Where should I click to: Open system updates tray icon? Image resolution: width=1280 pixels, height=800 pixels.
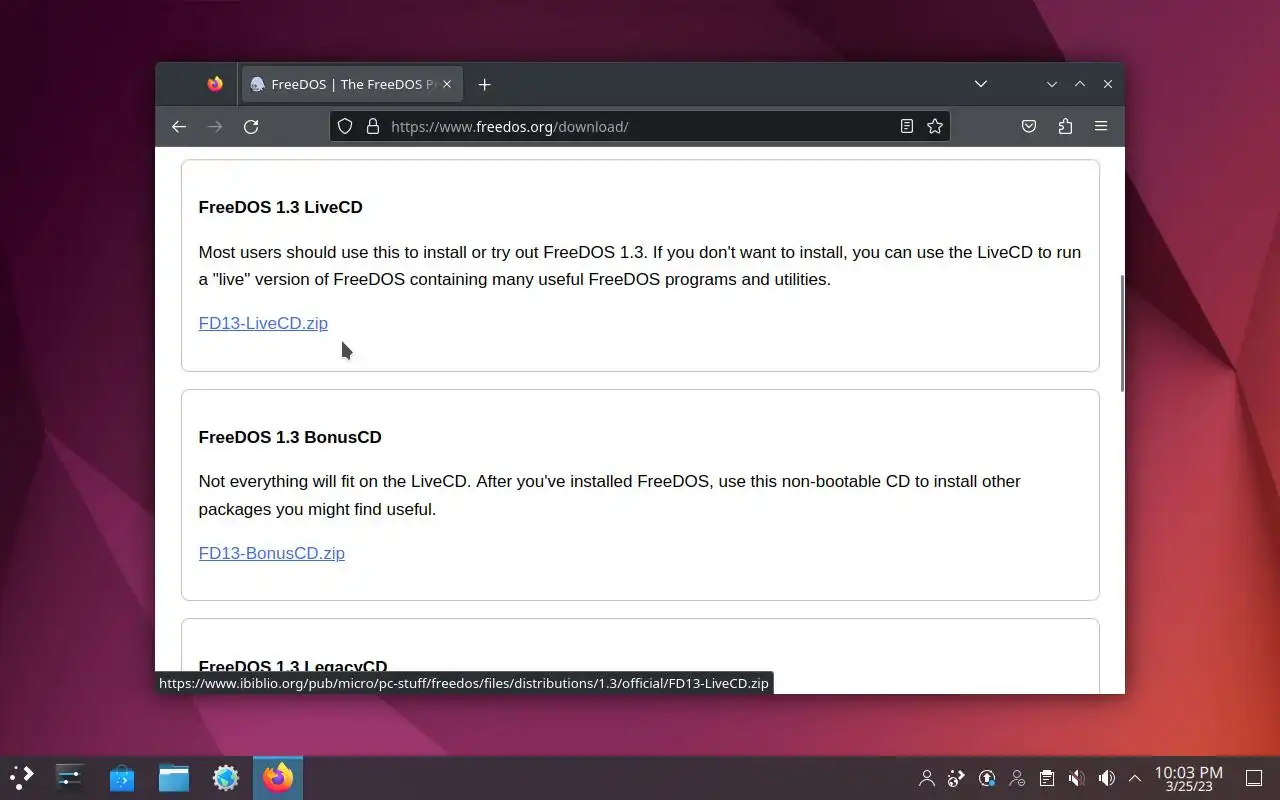pyautogui.click(x=987, y=778)
